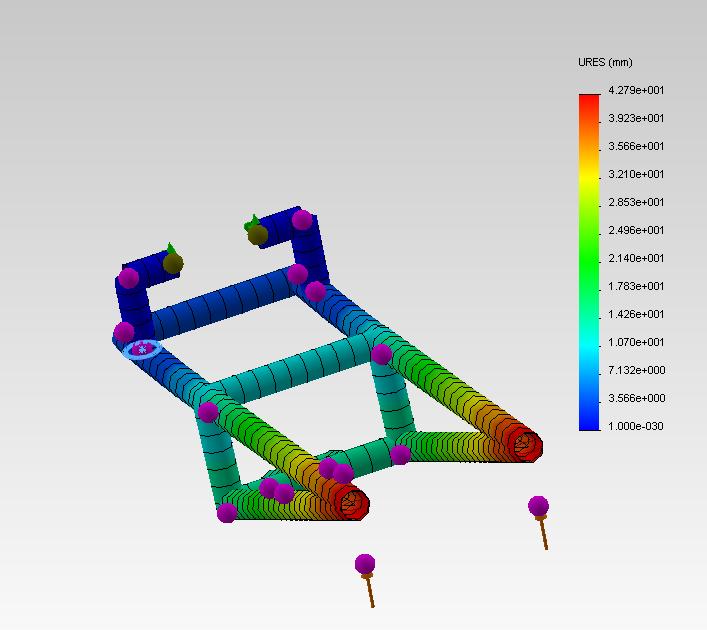Click the 1.426e+001 legend label

click(636, 314)
